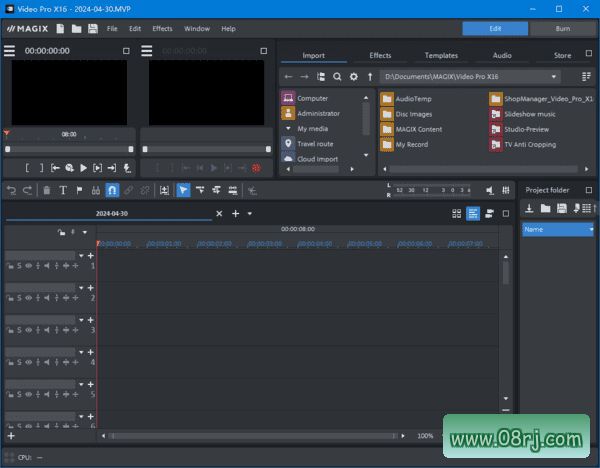Navigate back in Import browser
This screenshot has height=468, width=600.
coord(288,77)
